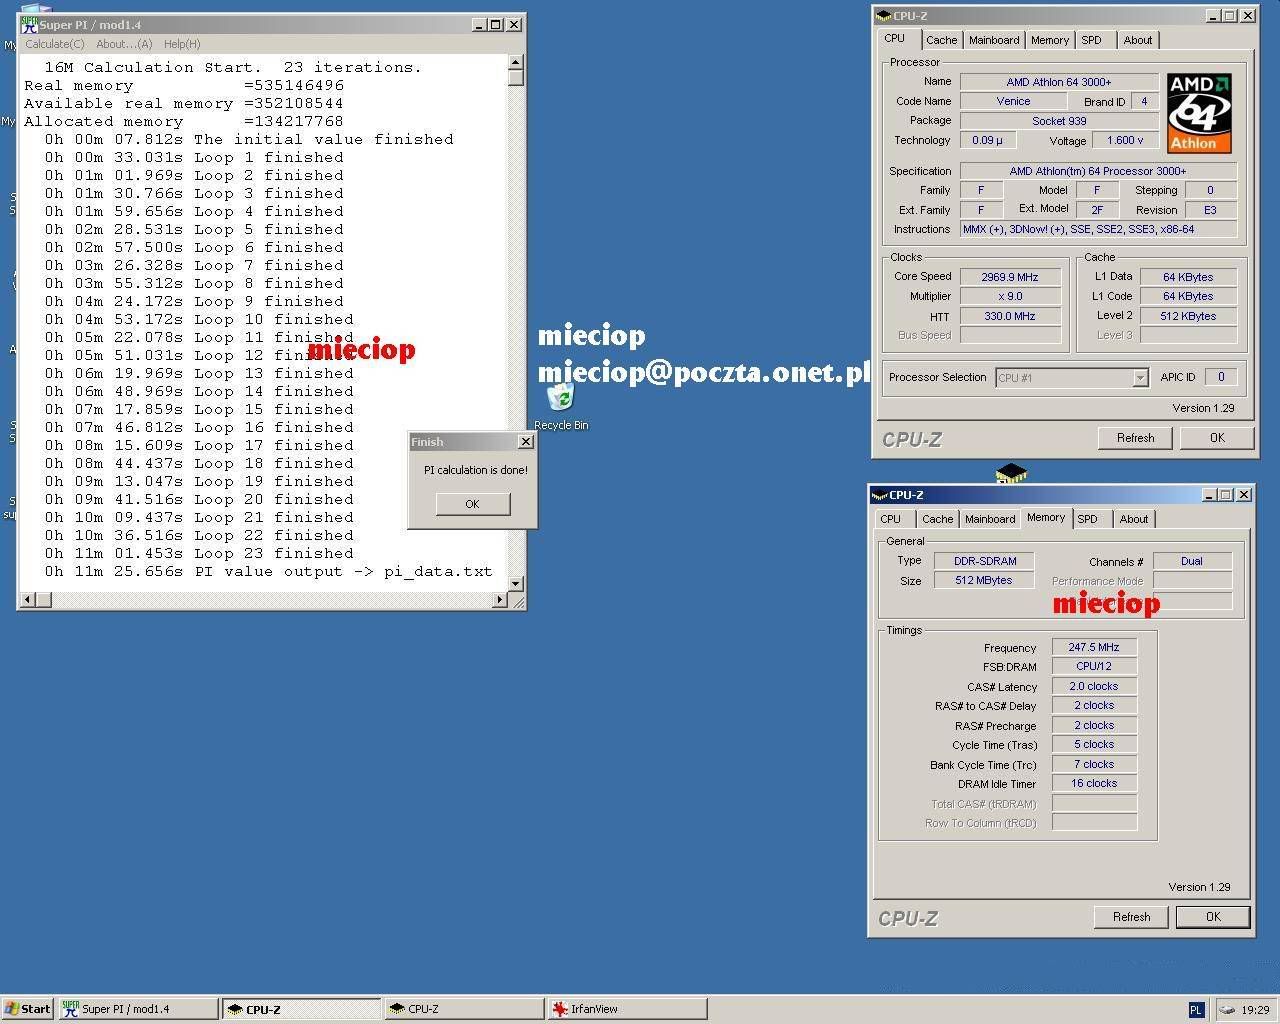Open the Help menu in Super PI
The width and height of the screenshot is (1280, 1024).
pyautogui.click(x=182, y=44)
